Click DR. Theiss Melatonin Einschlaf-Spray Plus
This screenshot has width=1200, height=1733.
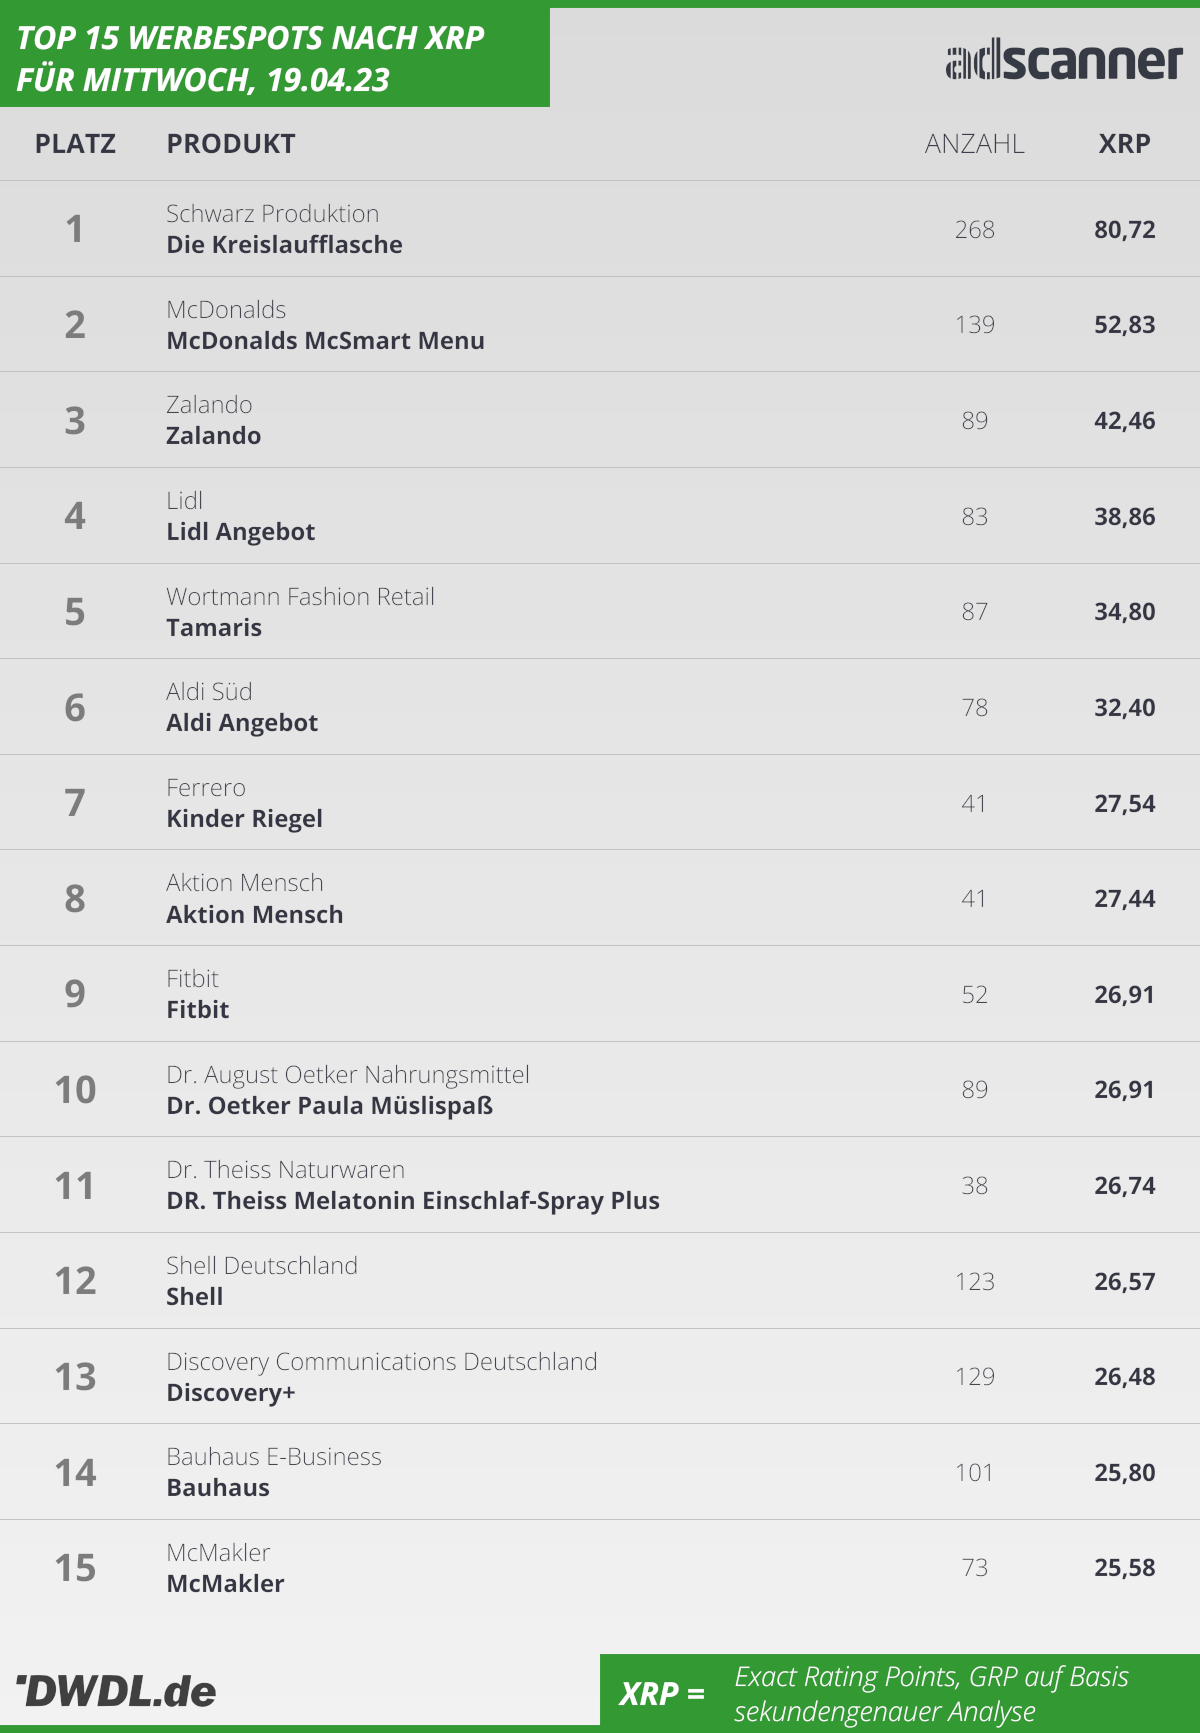(x=413, y=1200)
